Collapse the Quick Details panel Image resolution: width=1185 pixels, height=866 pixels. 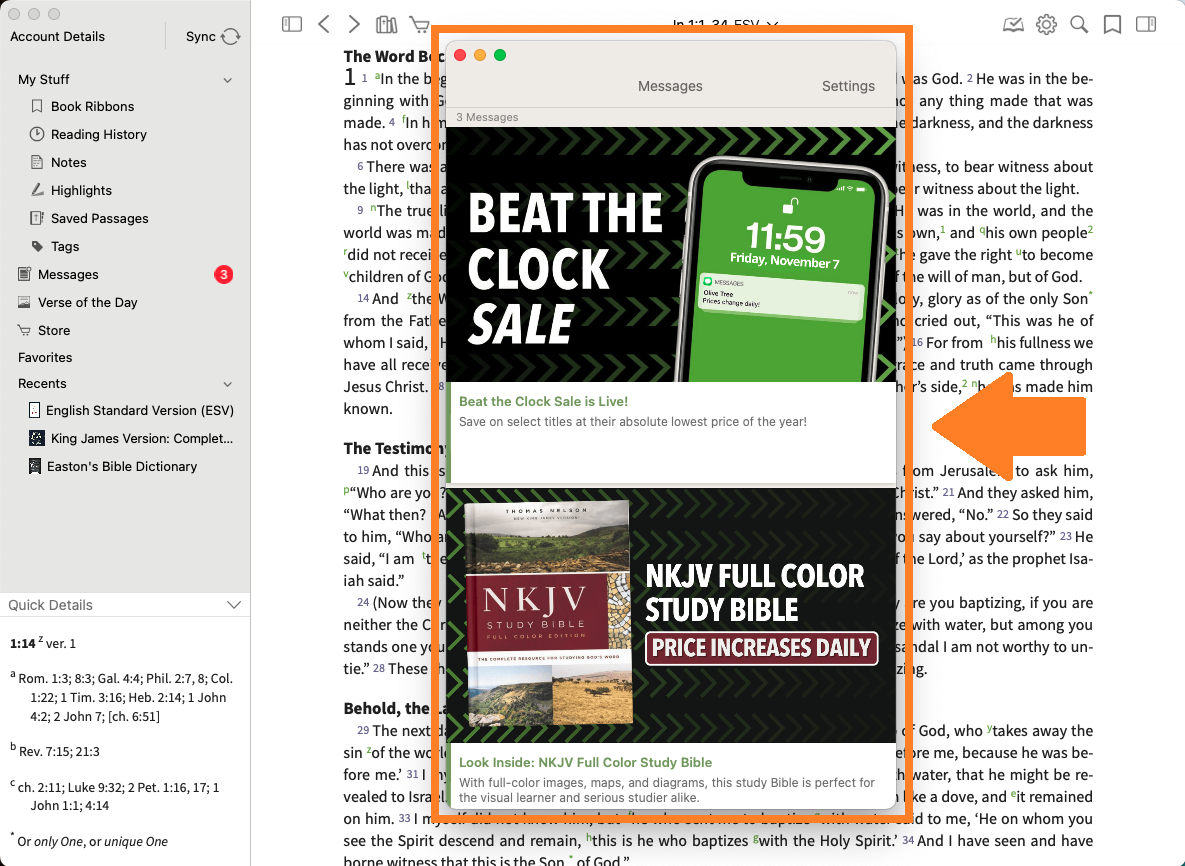234,605
